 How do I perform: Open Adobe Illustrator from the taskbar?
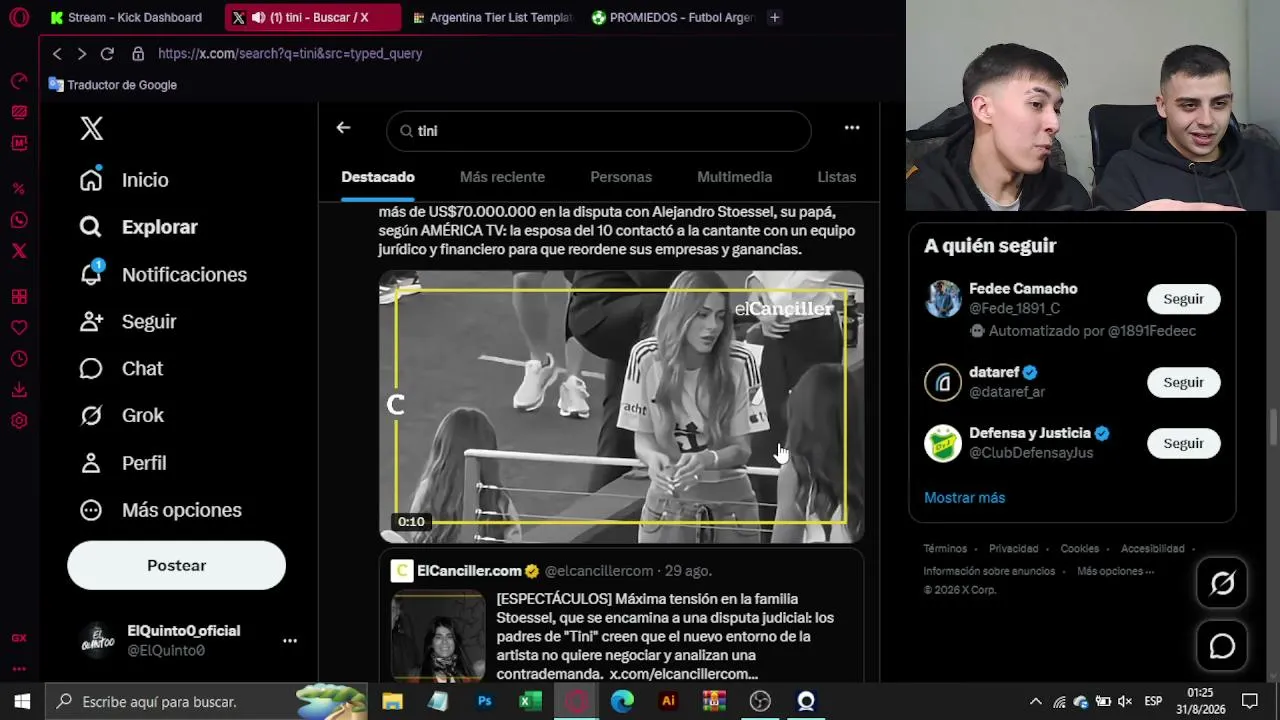click(668, 702)
